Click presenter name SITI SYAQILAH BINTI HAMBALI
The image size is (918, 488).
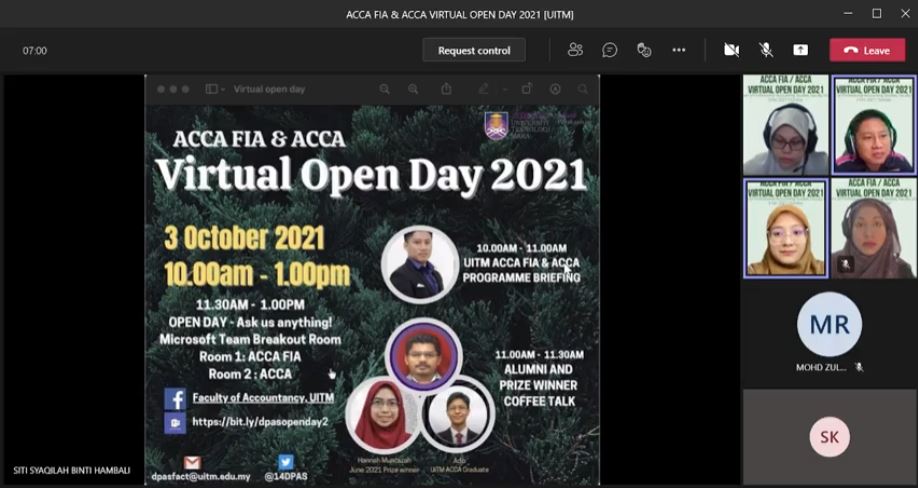72,470
